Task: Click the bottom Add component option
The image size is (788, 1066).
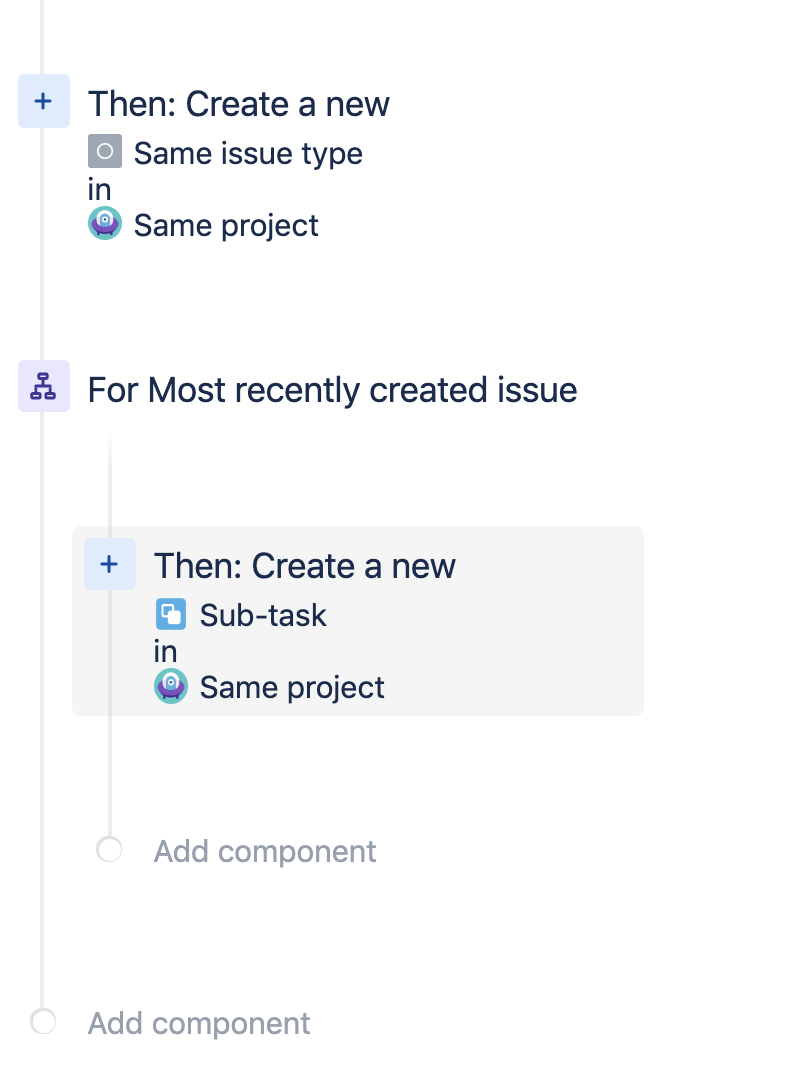Action: click(x=198, y=1022)
